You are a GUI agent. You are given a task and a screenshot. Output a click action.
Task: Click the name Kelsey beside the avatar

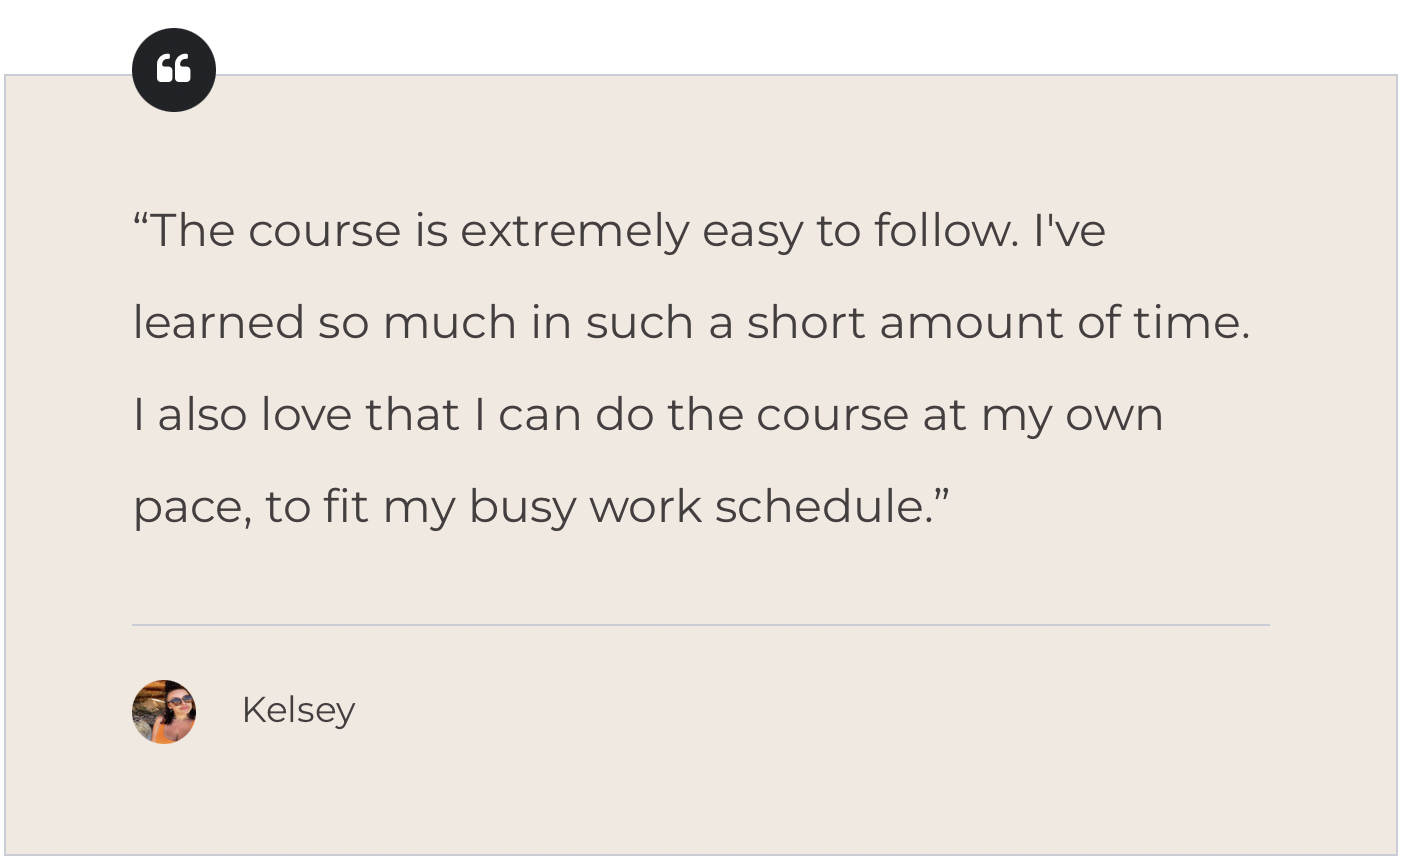(298, 711)
